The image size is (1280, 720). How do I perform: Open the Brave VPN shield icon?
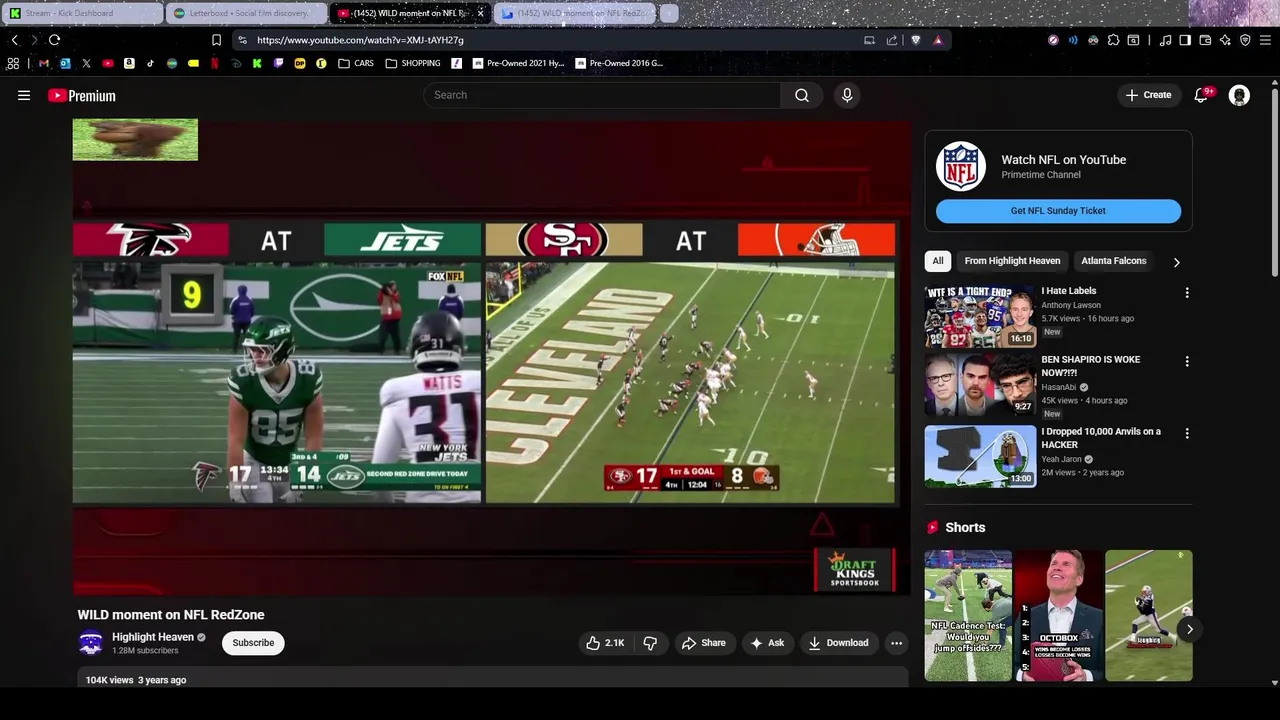pos(1245,40)
